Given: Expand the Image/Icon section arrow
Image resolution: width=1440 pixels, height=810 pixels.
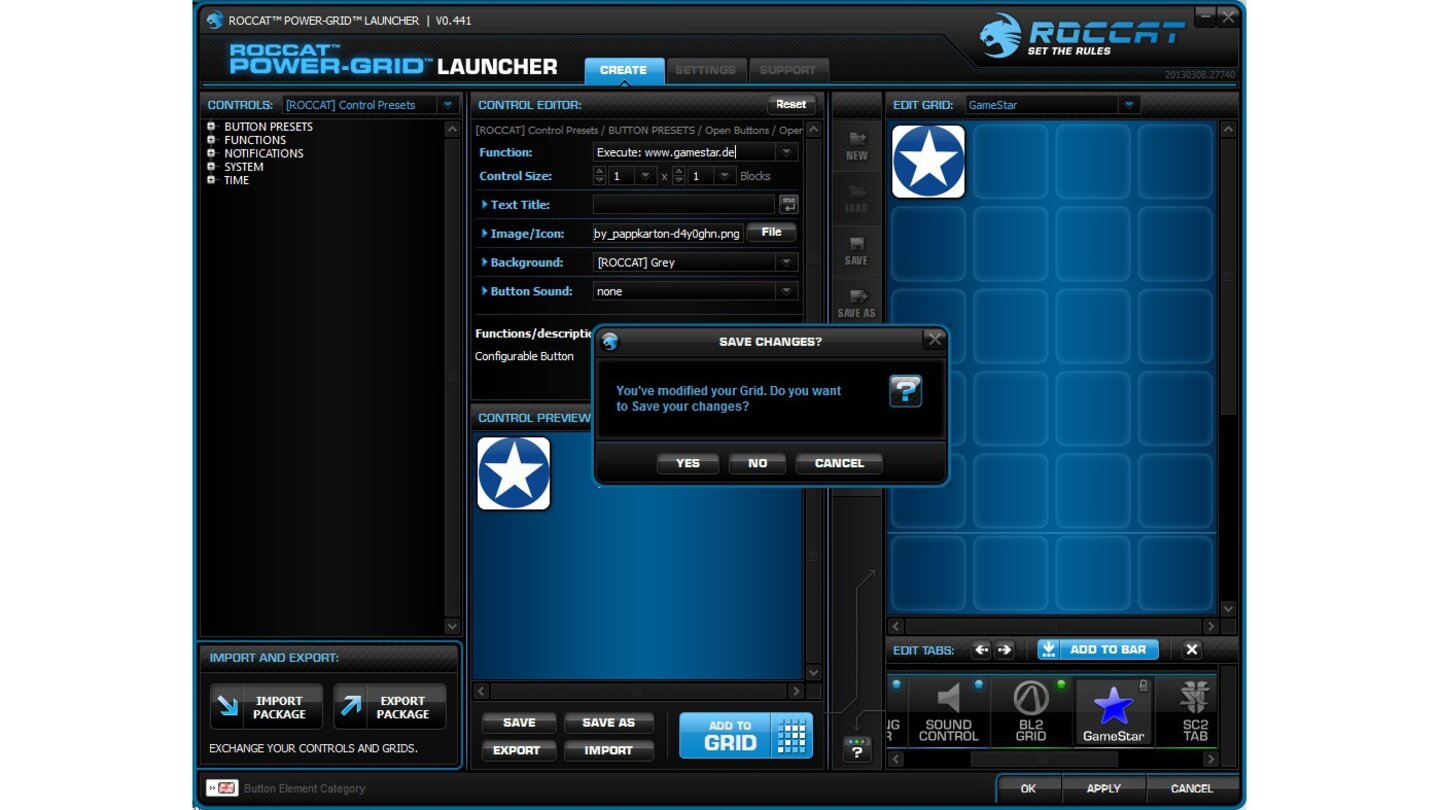Looking at the screenshot, I should tap(484, 233).
